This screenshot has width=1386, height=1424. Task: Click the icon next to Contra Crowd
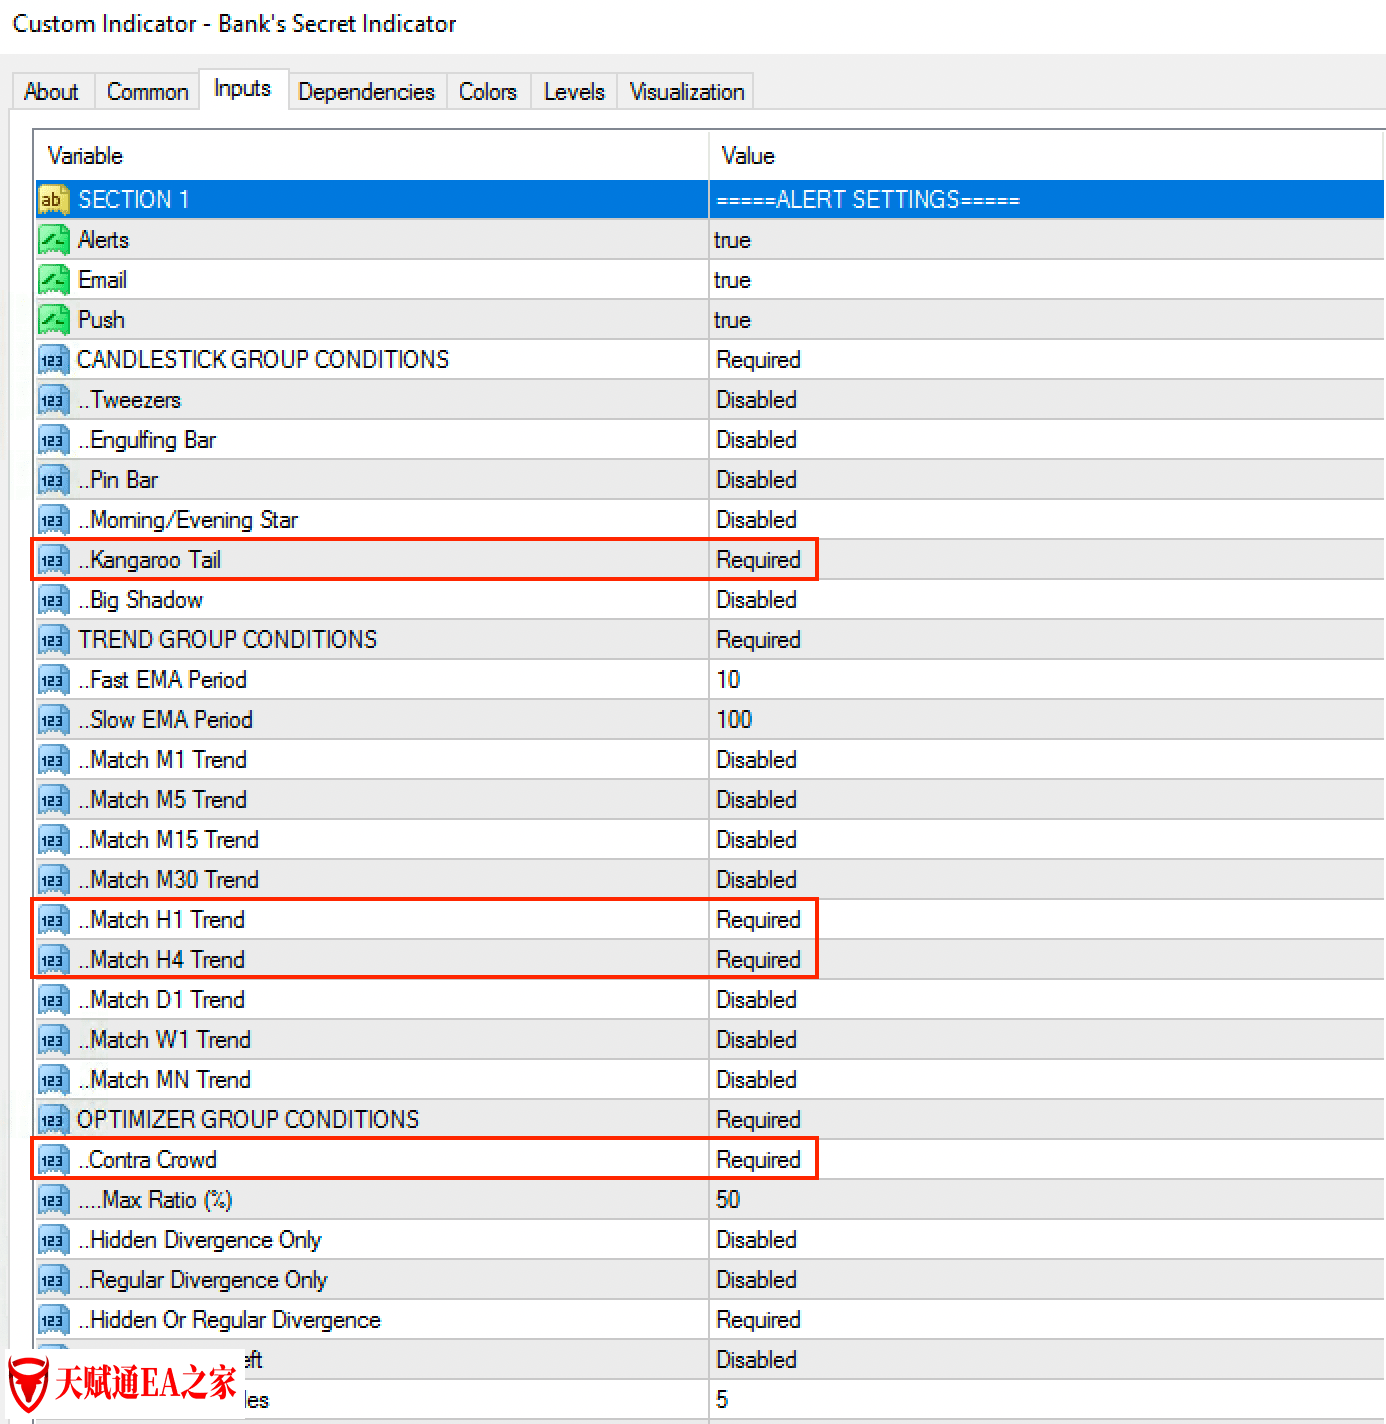[x=53, y=1160]
